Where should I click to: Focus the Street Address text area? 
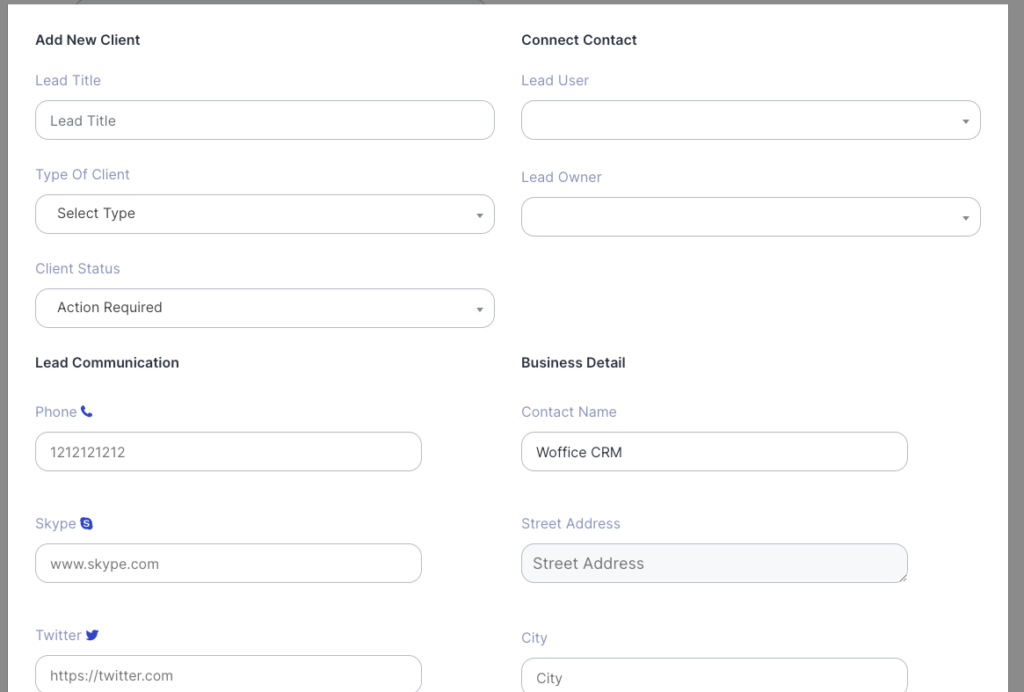pos(714,564)
